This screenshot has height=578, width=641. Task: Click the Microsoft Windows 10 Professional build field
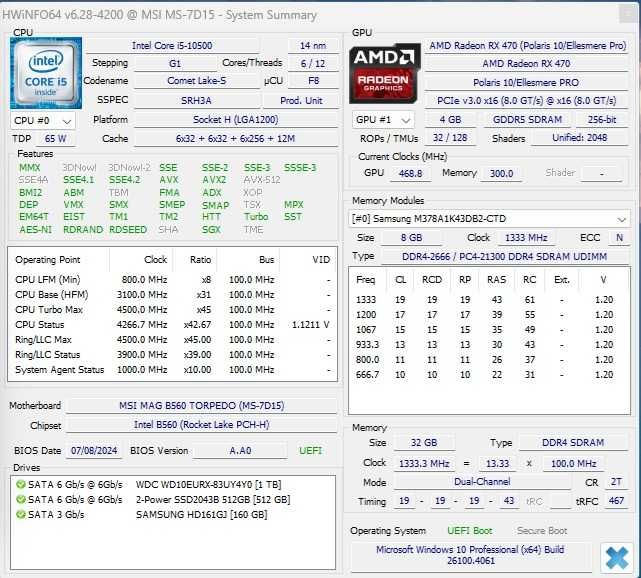coord(470,555)
